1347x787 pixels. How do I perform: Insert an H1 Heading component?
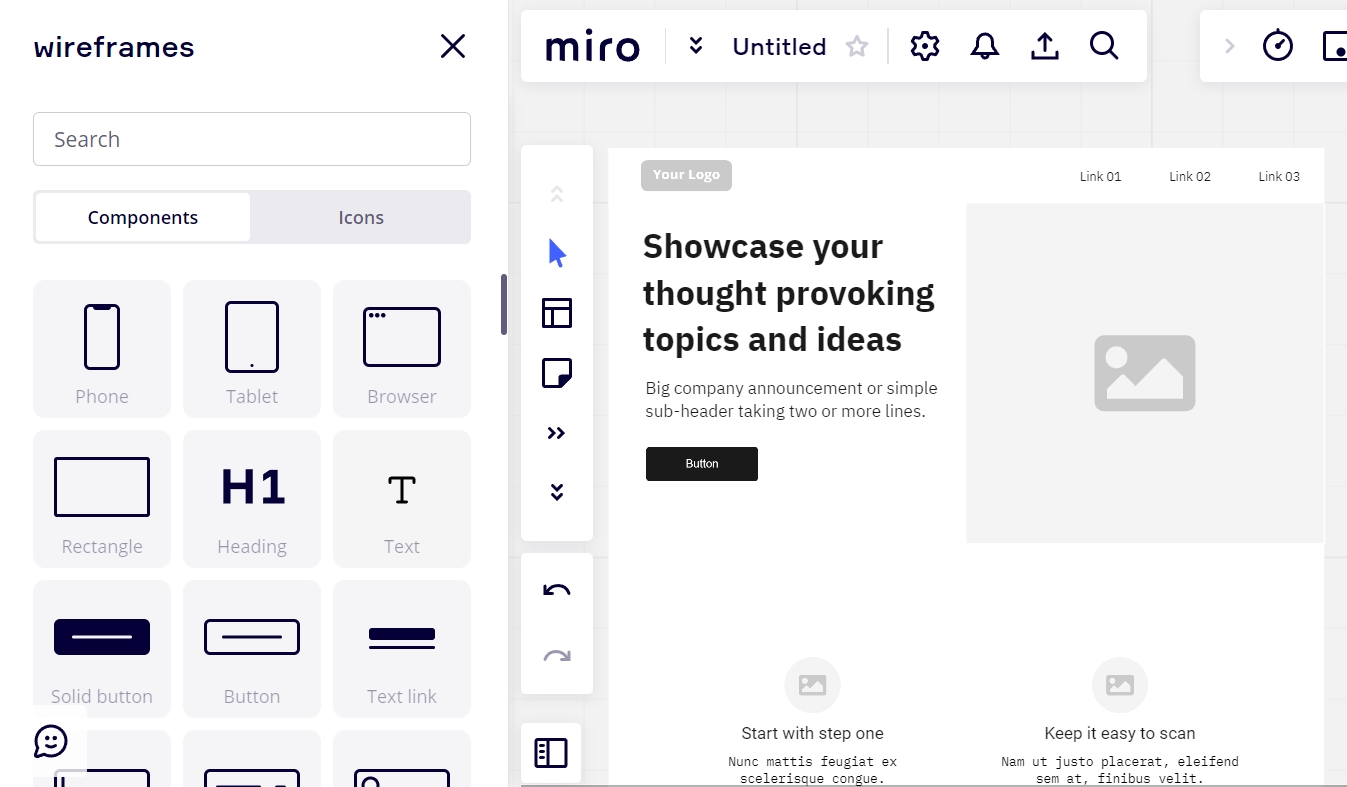(252, 499)
